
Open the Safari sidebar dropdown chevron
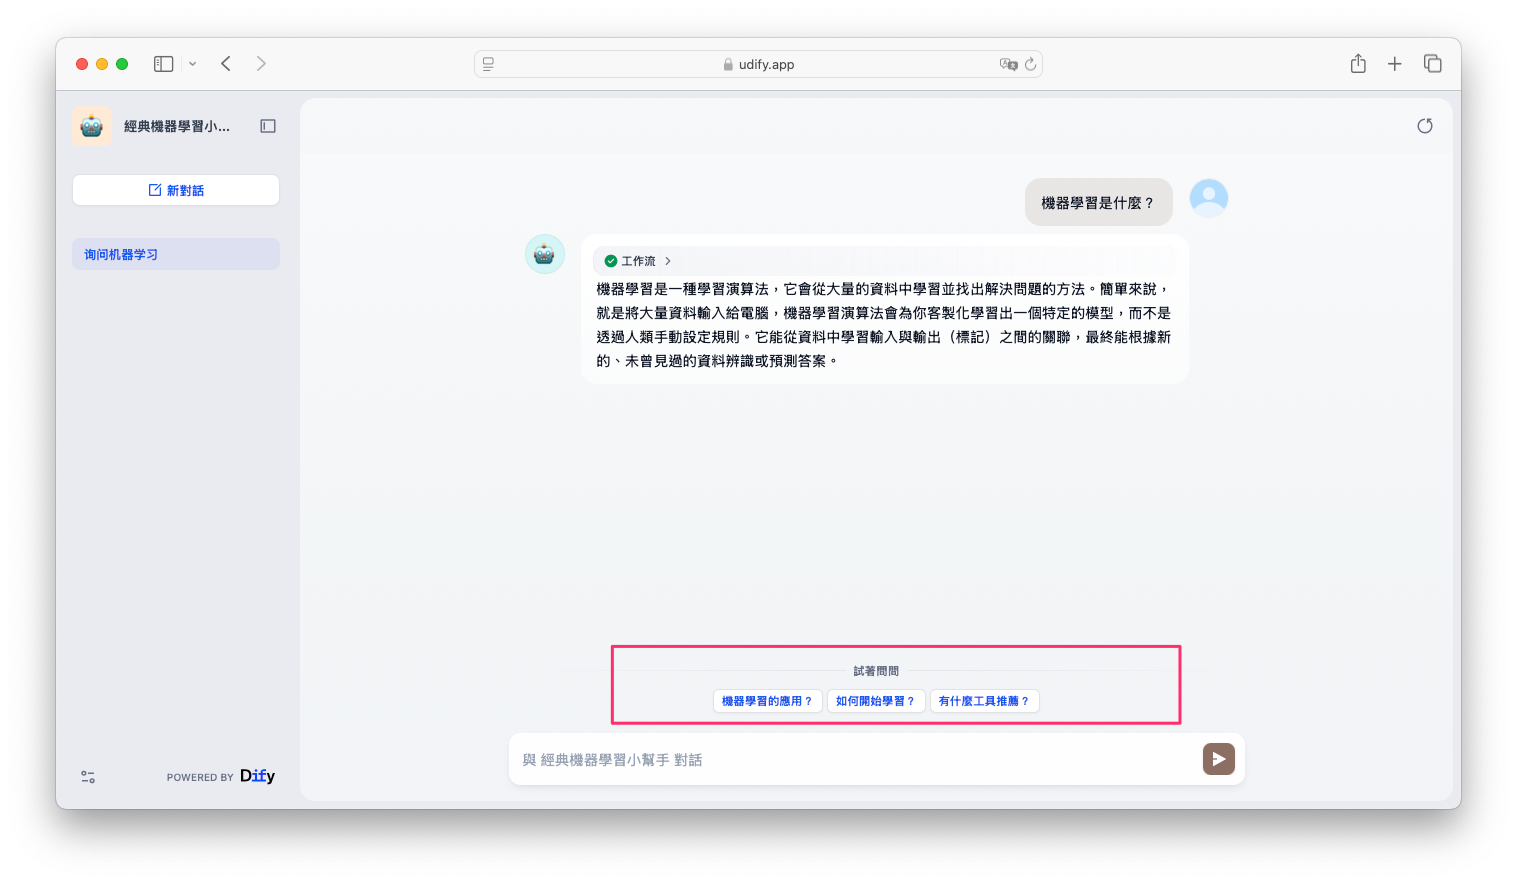(193, 64)
